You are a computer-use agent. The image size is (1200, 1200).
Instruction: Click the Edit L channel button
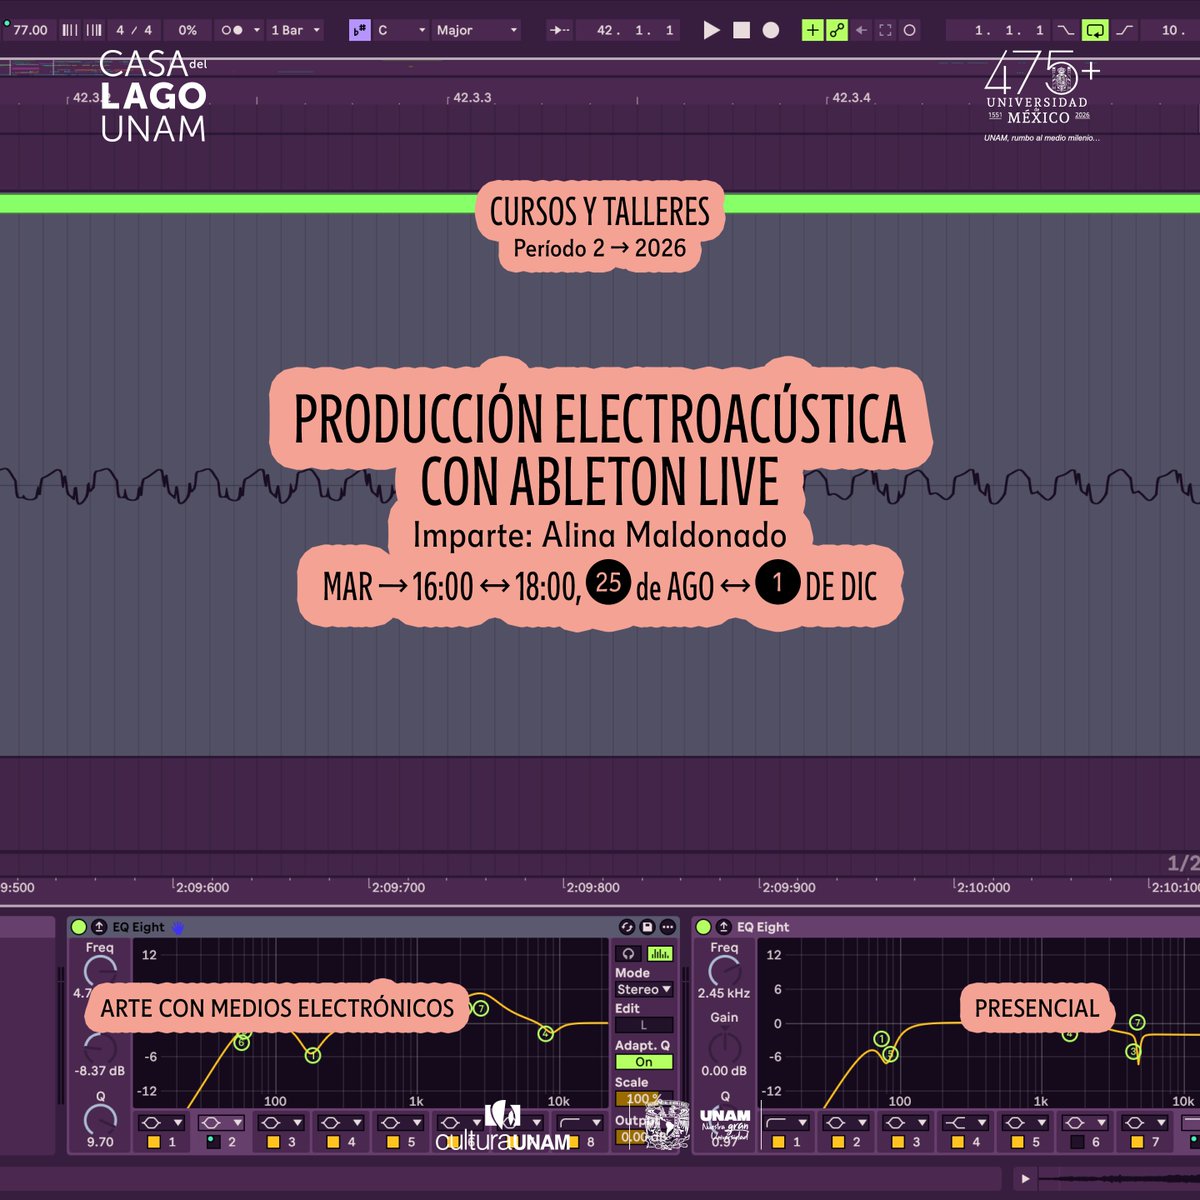pyautogui.click(x=644, y=1025)
